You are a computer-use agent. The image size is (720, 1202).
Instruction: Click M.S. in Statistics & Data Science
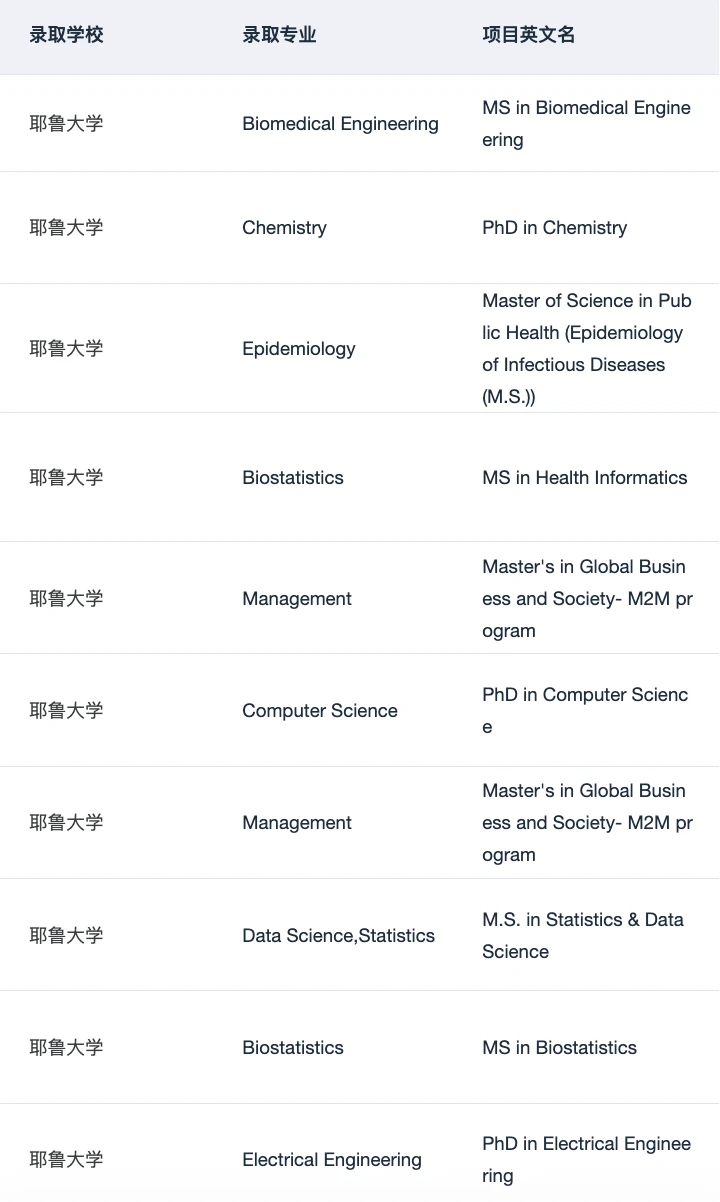pos(583,936)
